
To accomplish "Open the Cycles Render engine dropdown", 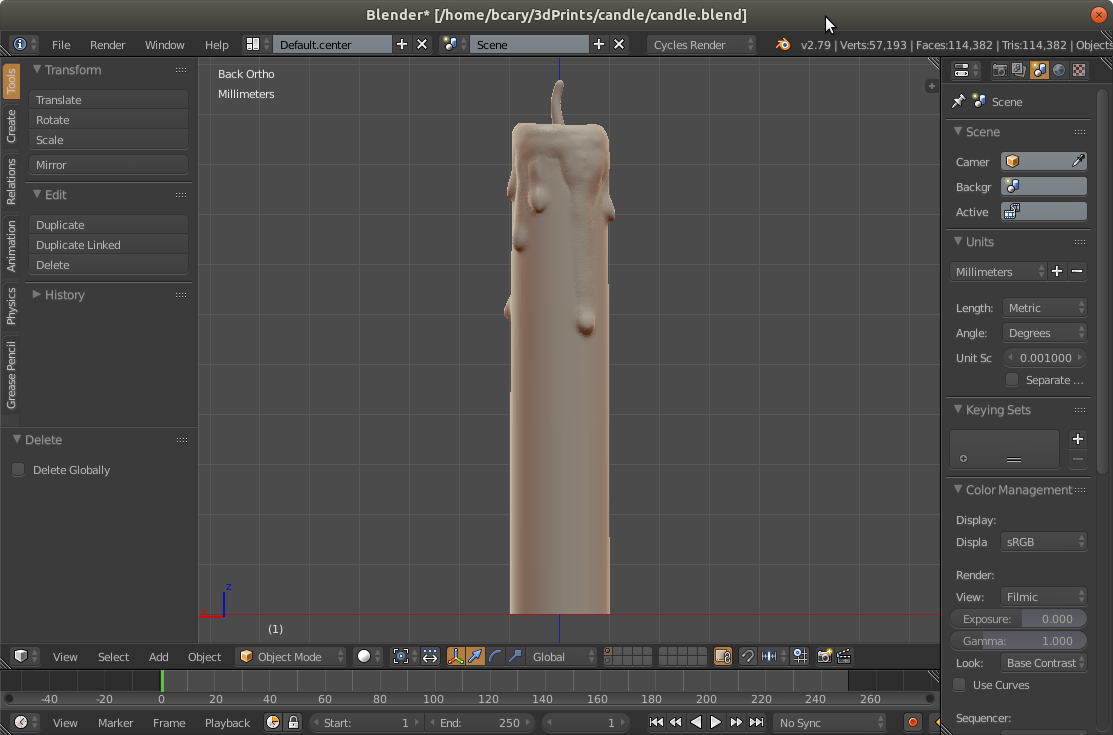I will coord(701,44).
